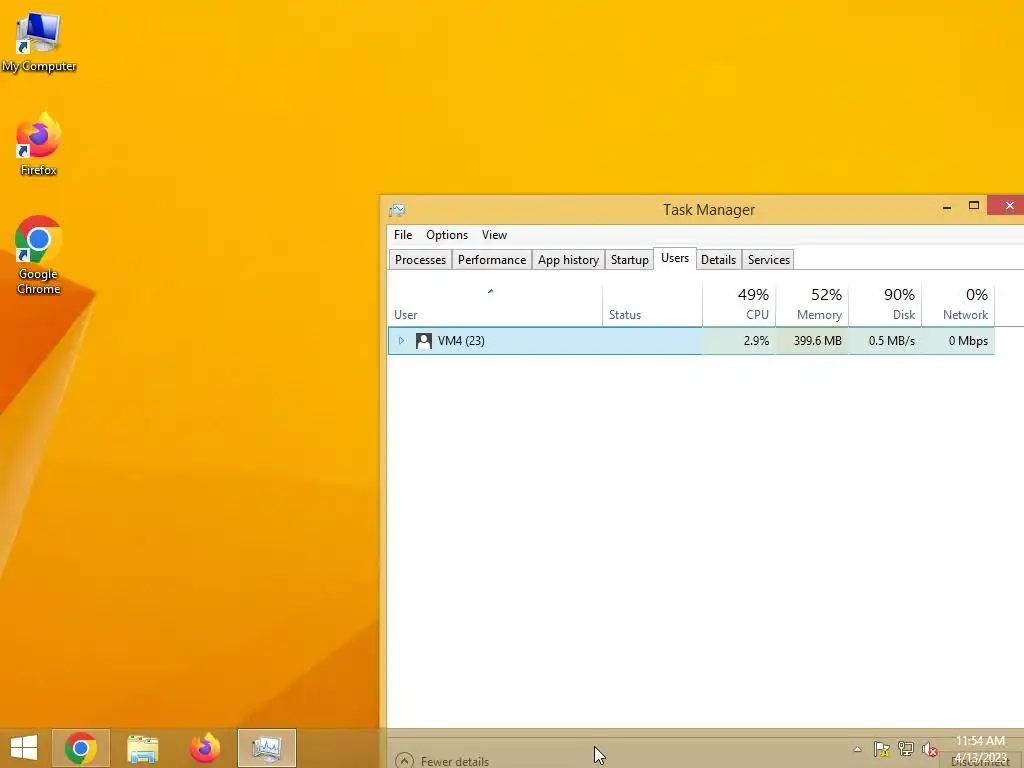Minimize the Task Manager window
Screen dimensions: 1024x768
[947, 207]
